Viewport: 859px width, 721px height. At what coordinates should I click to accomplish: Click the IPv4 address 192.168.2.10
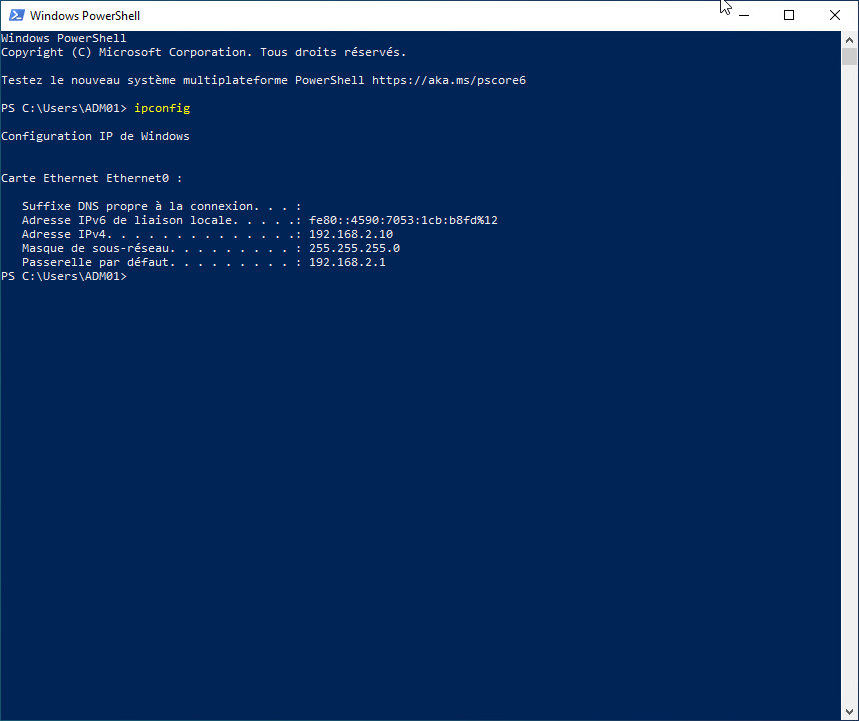[x=351, y=234]
